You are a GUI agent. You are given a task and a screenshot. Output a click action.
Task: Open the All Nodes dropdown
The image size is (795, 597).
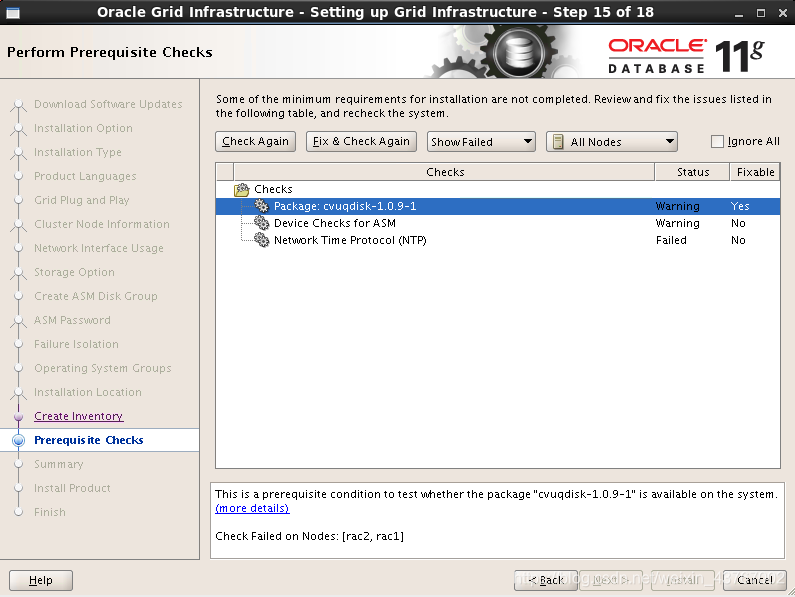[x=611, y=142]
